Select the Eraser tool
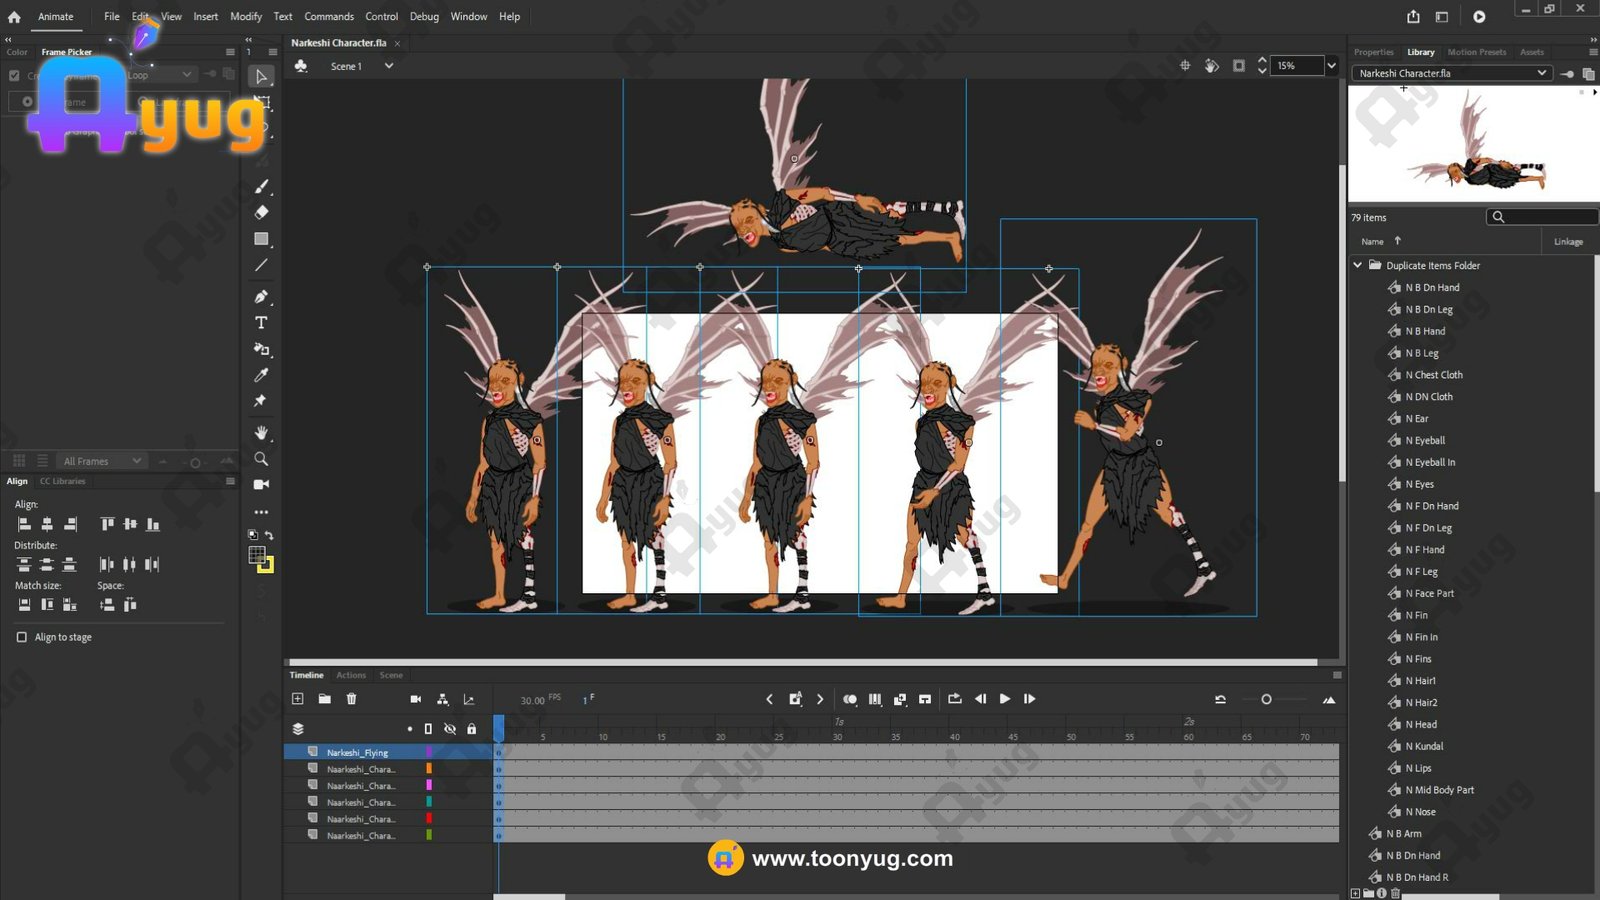Screen dimensions: 1600x900 261,212
